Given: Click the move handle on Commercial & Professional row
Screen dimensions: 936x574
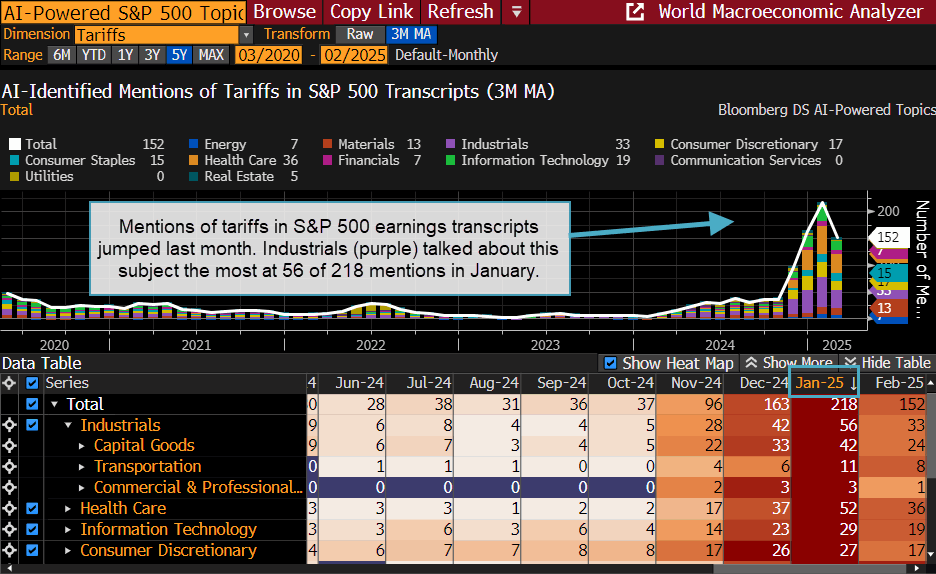Looking at the screenshot, I should click(x=9, y=487).
